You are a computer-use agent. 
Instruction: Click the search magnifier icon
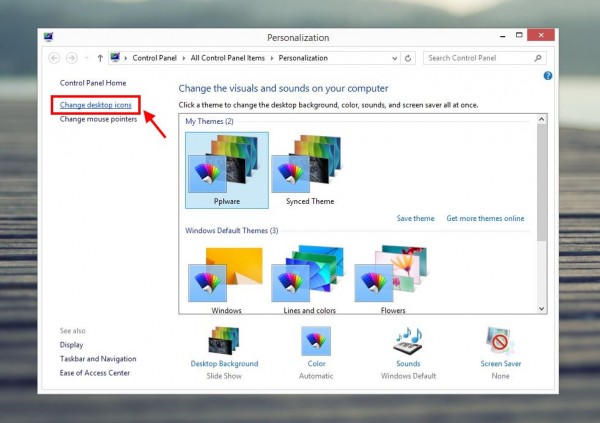pyautogui.click(x=538, y=58)
